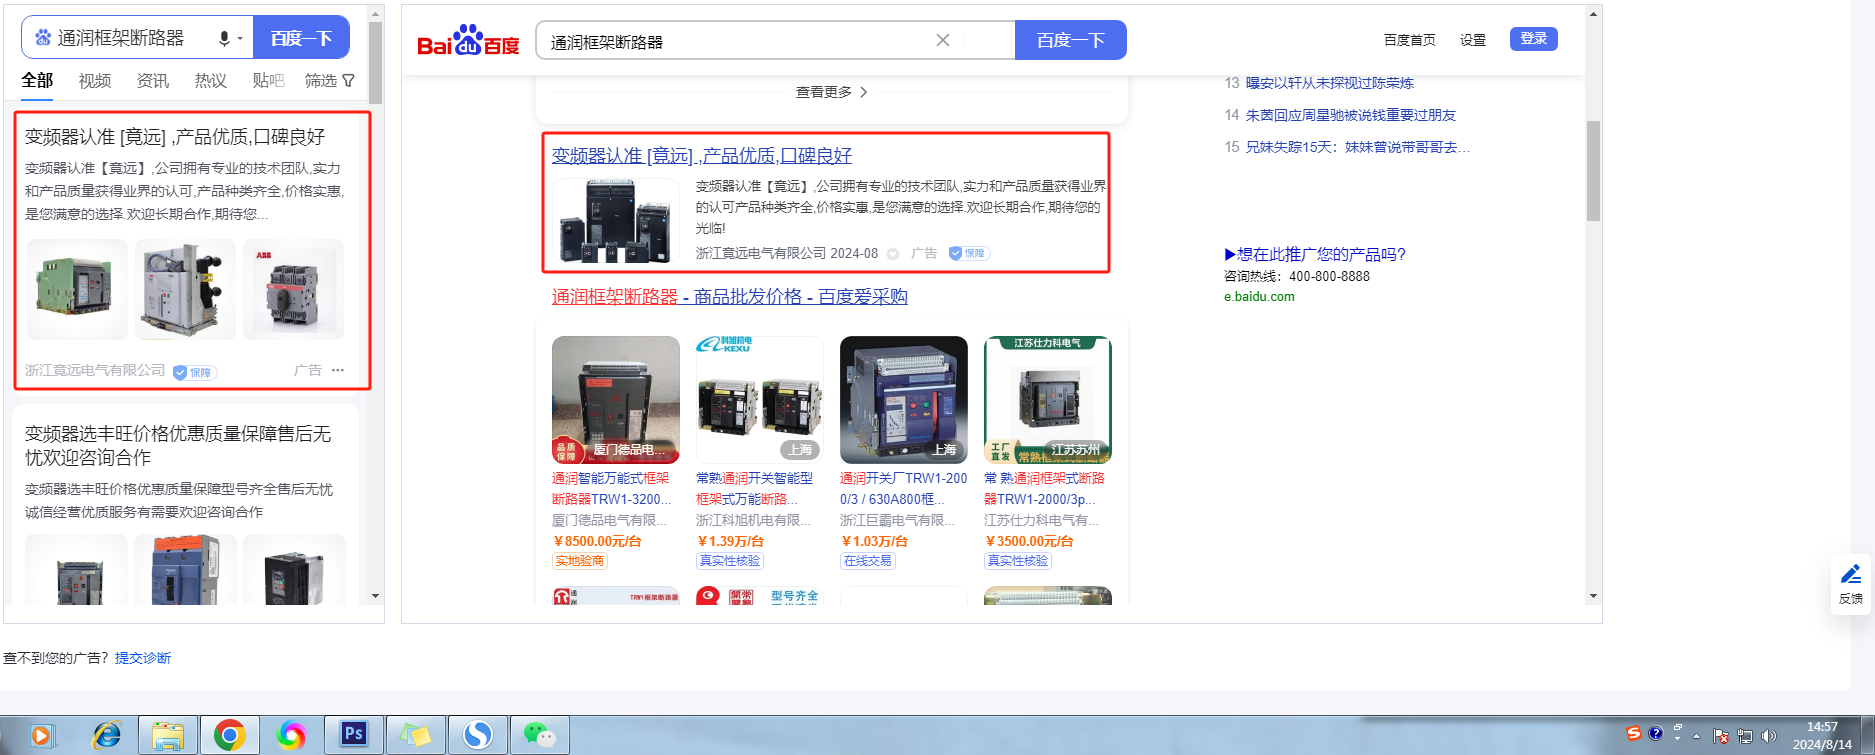Viewport: 1875px width, 755px height.
Task: Click the desktop preview vertical scrollbar thumb
Action: [x=1593, y=170]
